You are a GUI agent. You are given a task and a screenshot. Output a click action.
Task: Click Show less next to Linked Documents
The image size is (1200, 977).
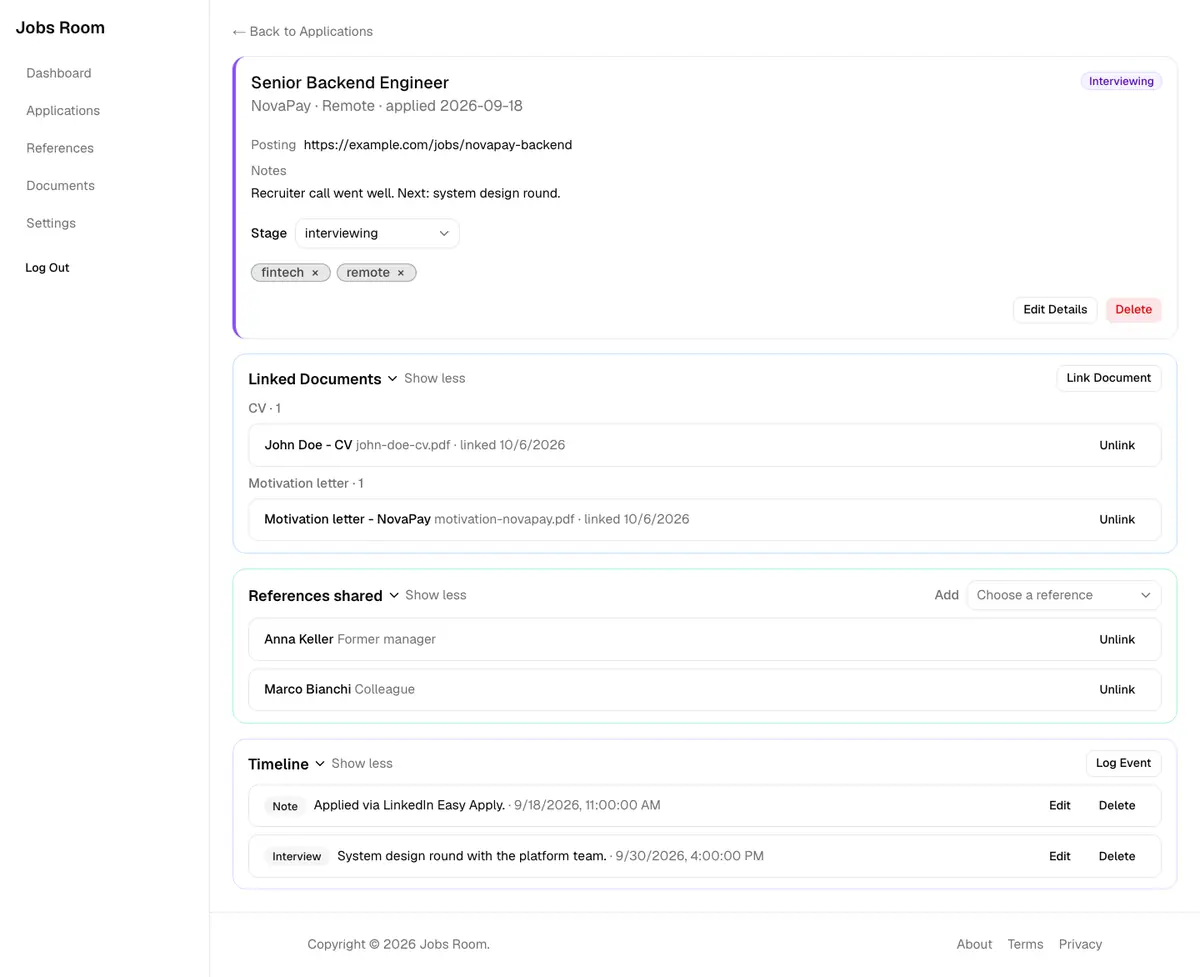click(x=434, y=378)
